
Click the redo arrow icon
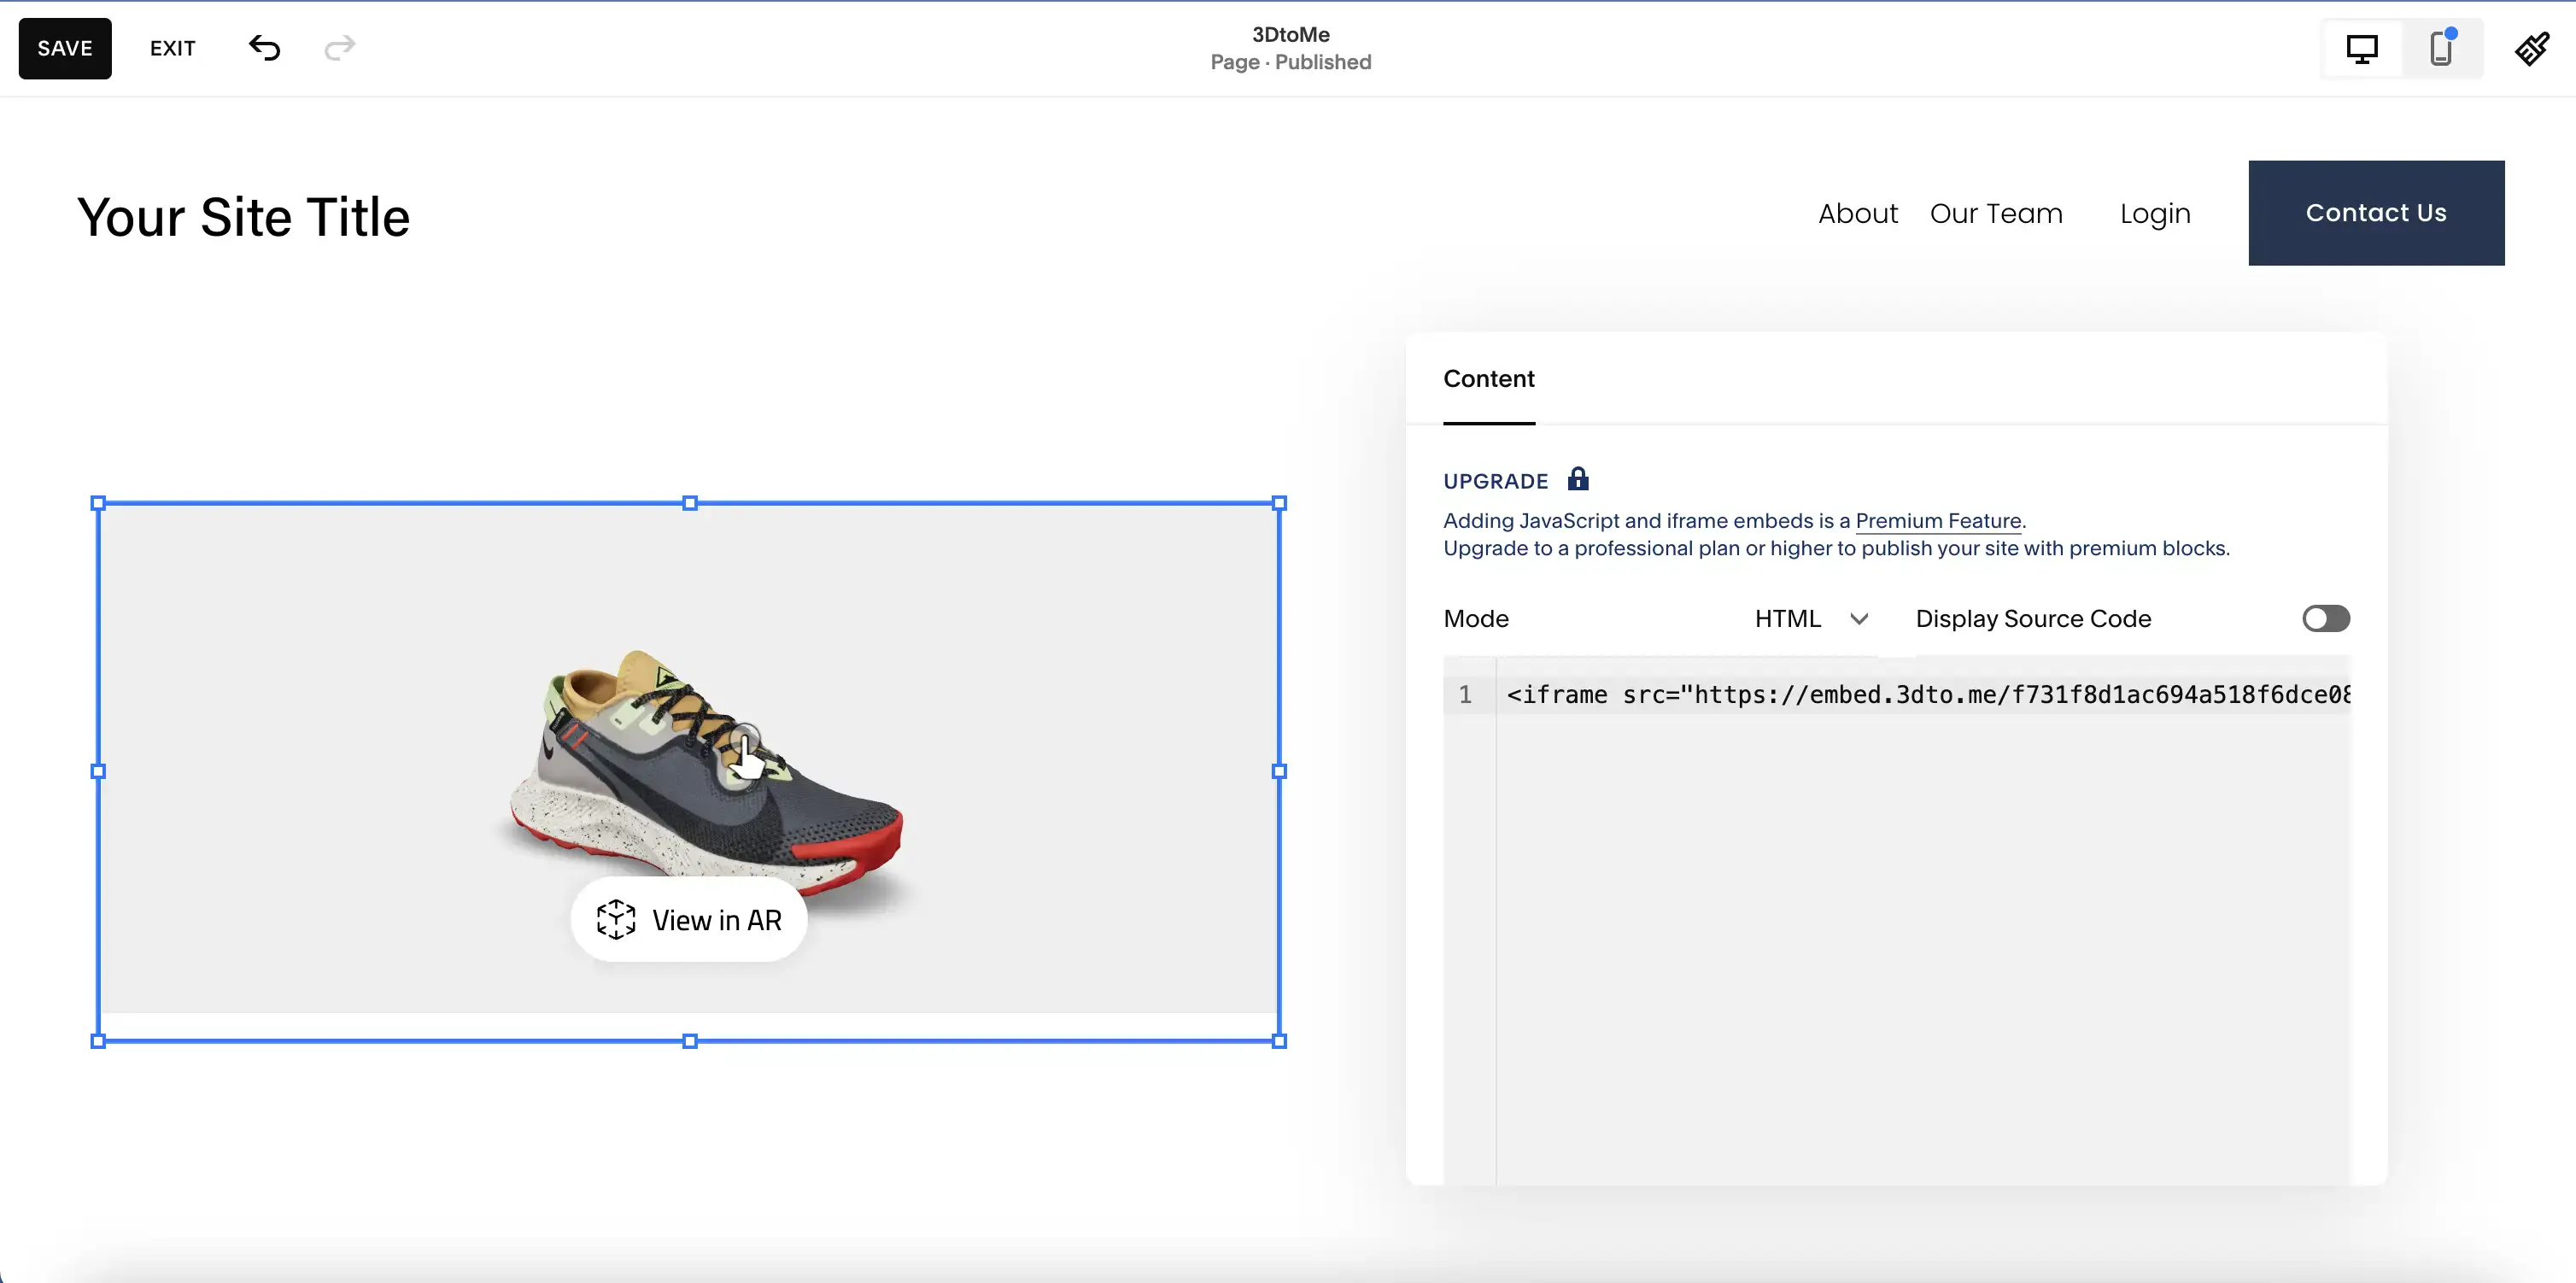[x=340, y=48]
